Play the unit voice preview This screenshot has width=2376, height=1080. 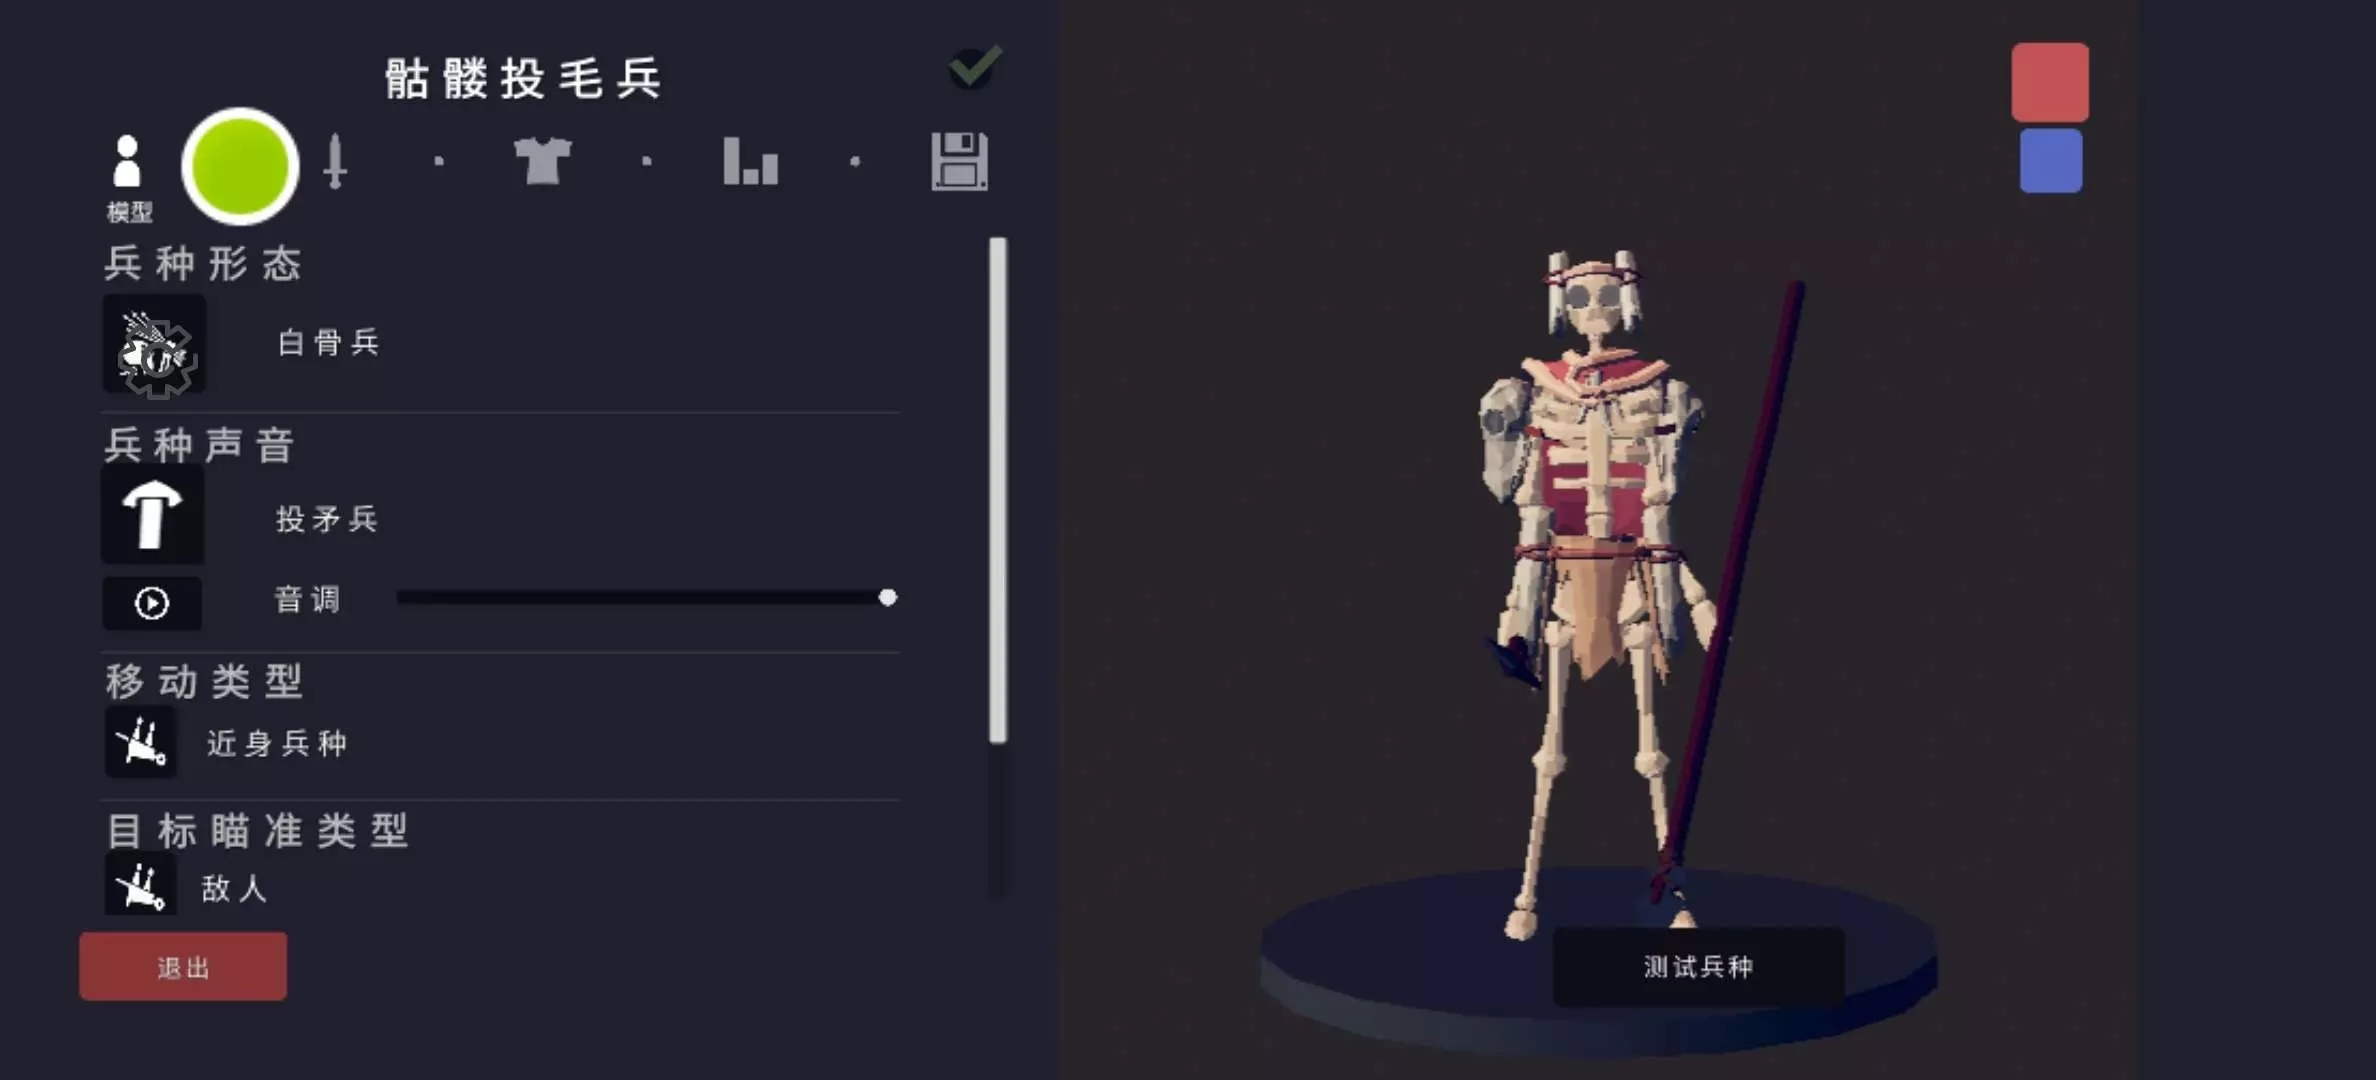pos(152,603)
